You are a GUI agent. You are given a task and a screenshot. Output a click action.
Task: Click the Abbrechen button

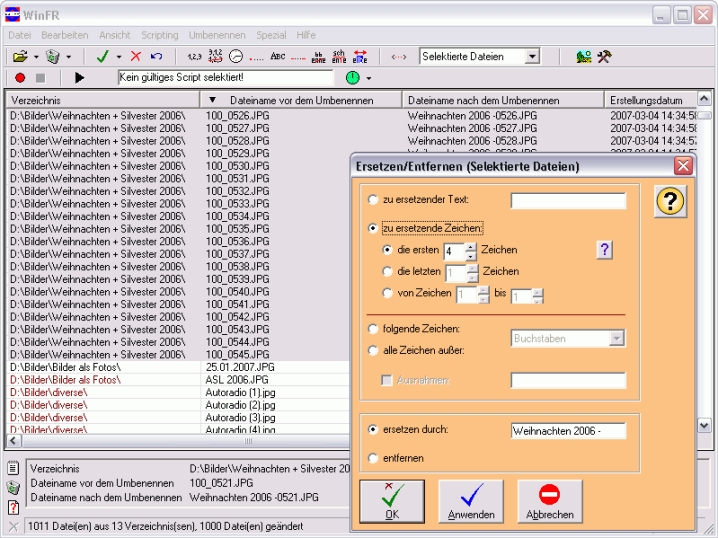[x=550, y=501]
